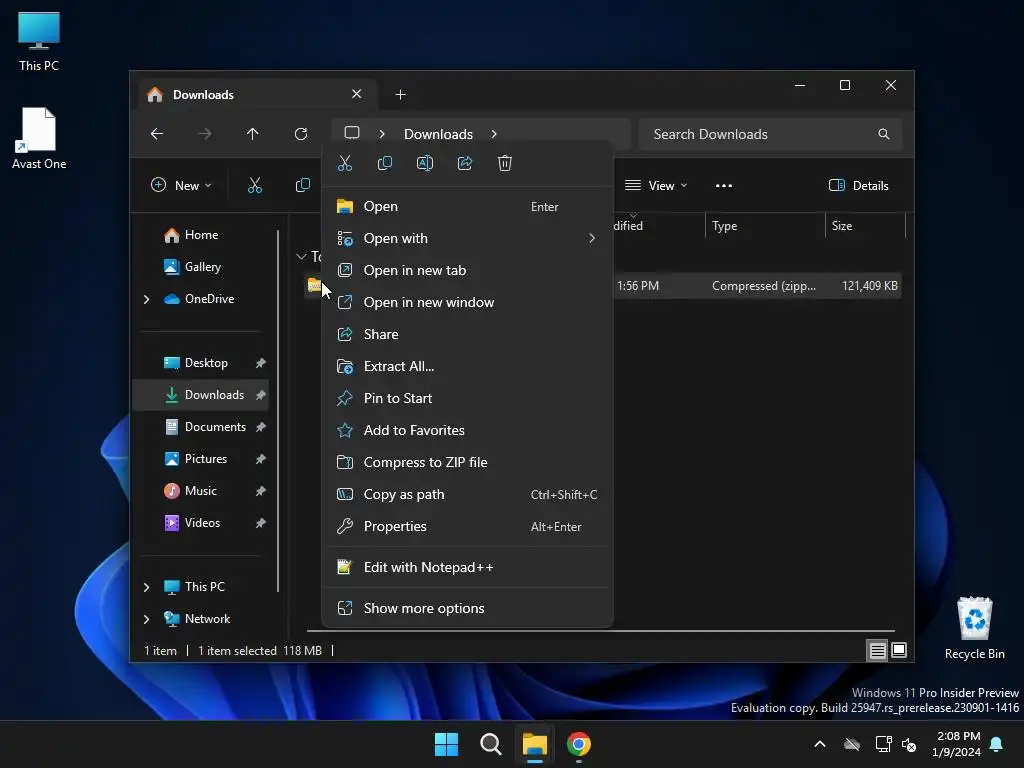Image resolution: width=1024 pixels, height=768 pixels.
Task: Select Videos in navigation pane
Action: pos(202,523)
